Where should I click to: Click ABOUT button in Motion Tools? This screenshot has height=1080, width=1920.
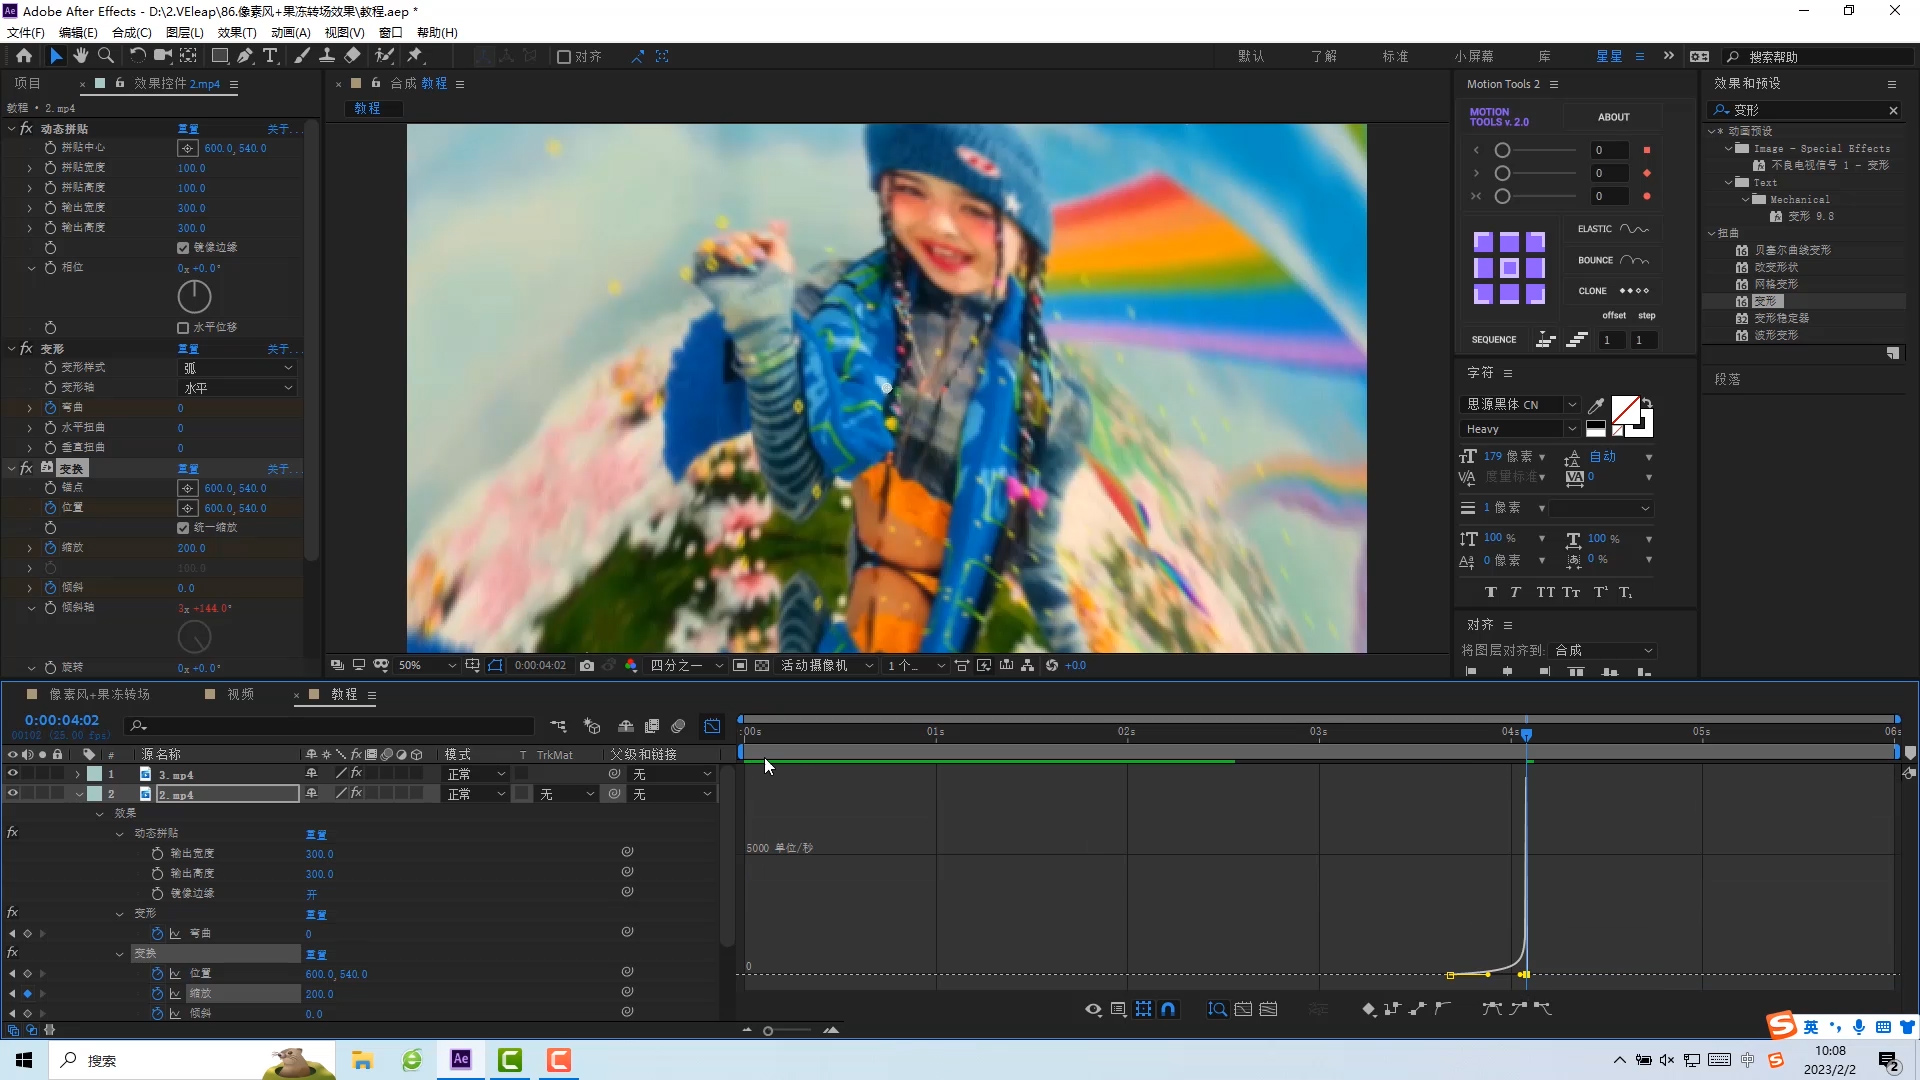1613,117
